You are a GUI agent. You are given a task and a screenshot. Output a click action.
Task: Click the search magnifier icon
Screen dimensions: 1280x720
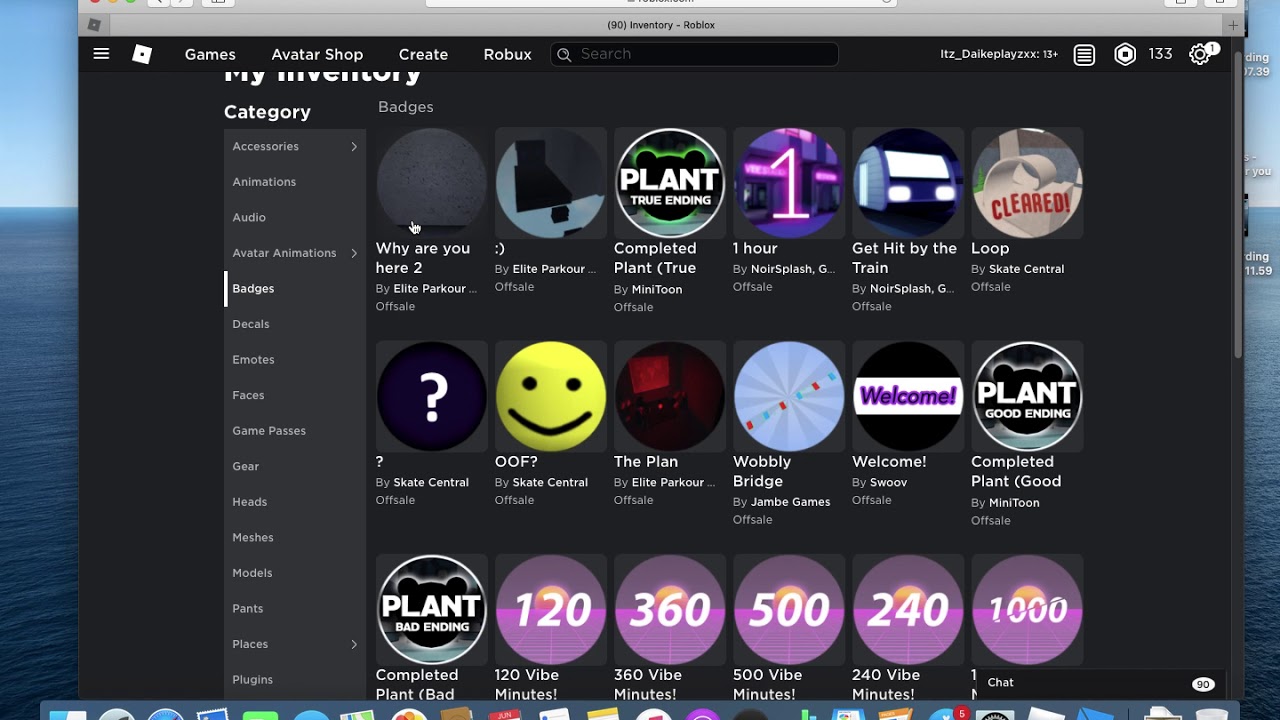pyautogui.click(x=564, y=54)
